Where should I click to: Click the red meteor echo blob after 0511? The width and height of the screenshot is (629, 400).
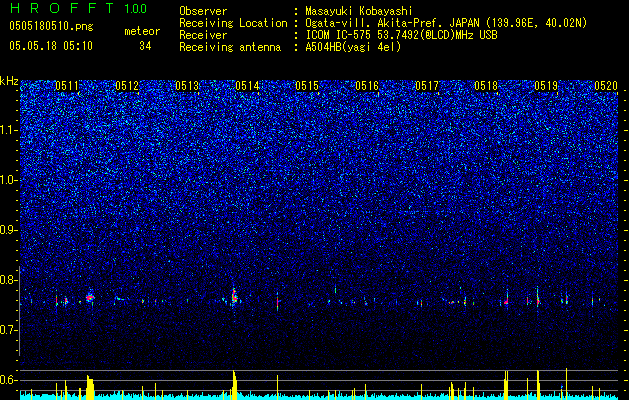point(90,297)
